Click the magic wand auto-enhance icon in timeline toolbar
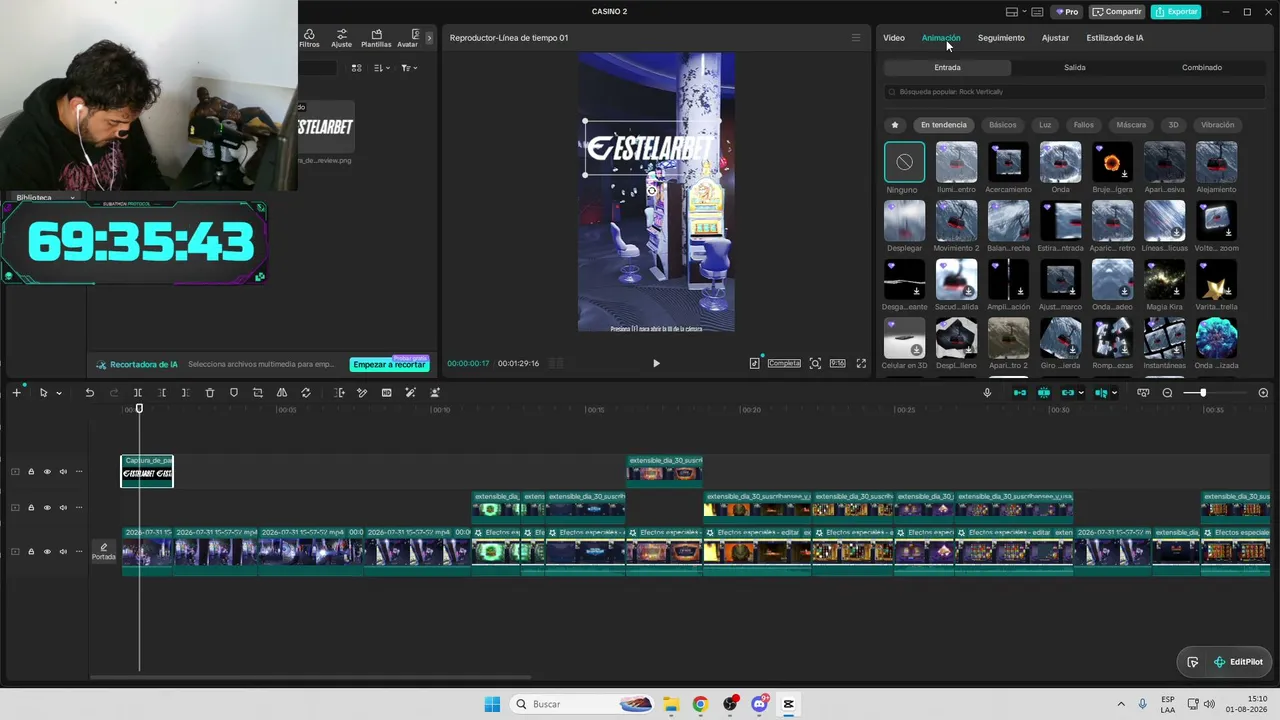 pyautogui.click(x=410, y=393)
